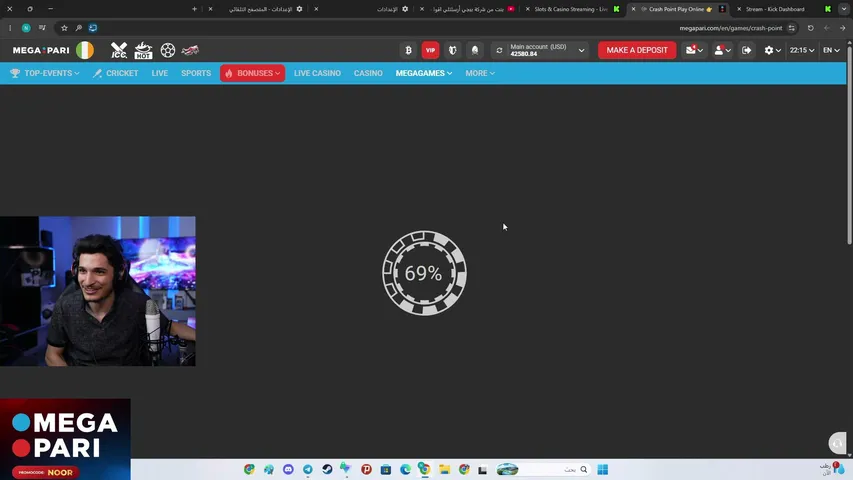Open Telegram from the taskbar

308,469
